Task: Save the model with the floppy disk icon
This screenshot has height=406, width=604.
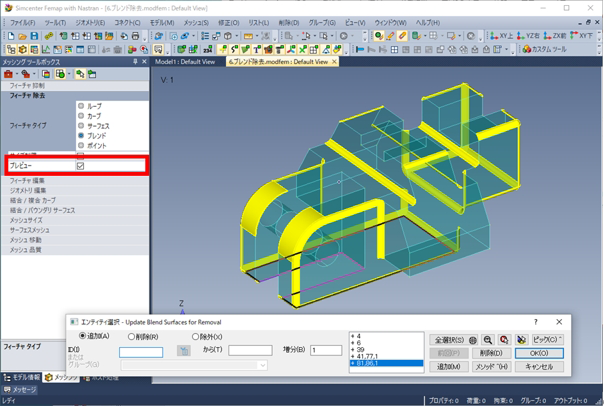Action: 34,36
